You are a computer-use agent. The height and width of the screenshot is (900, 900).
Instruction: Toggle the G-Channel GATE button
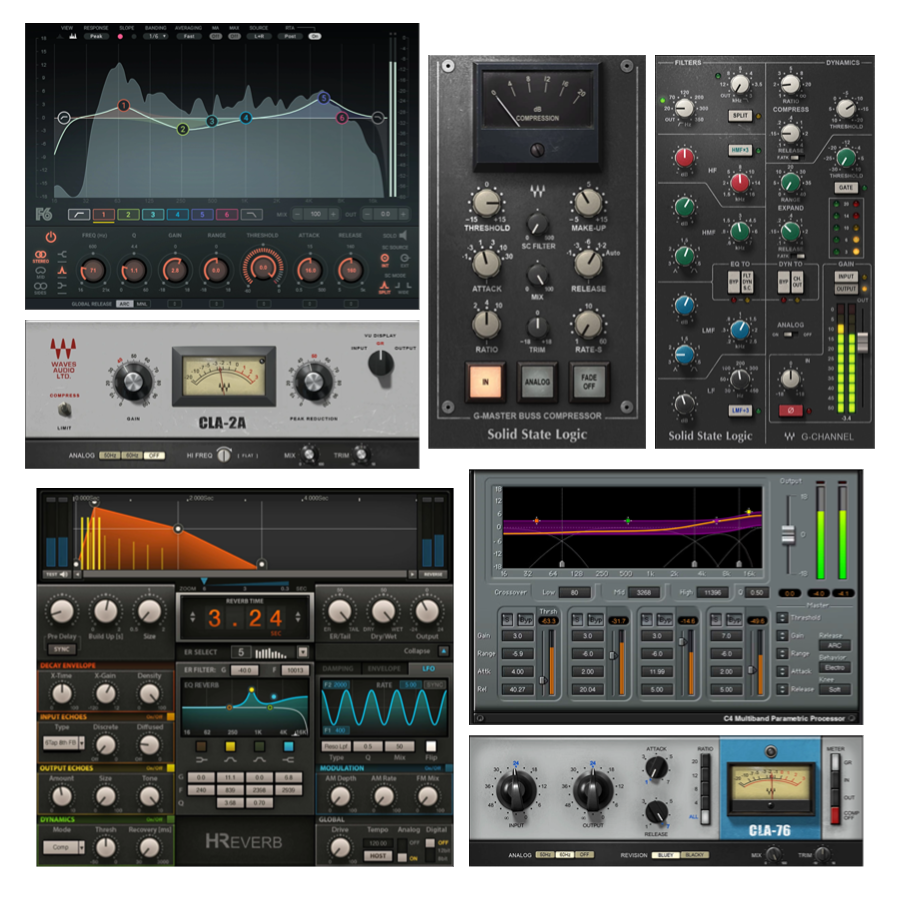tap(845, 188)
